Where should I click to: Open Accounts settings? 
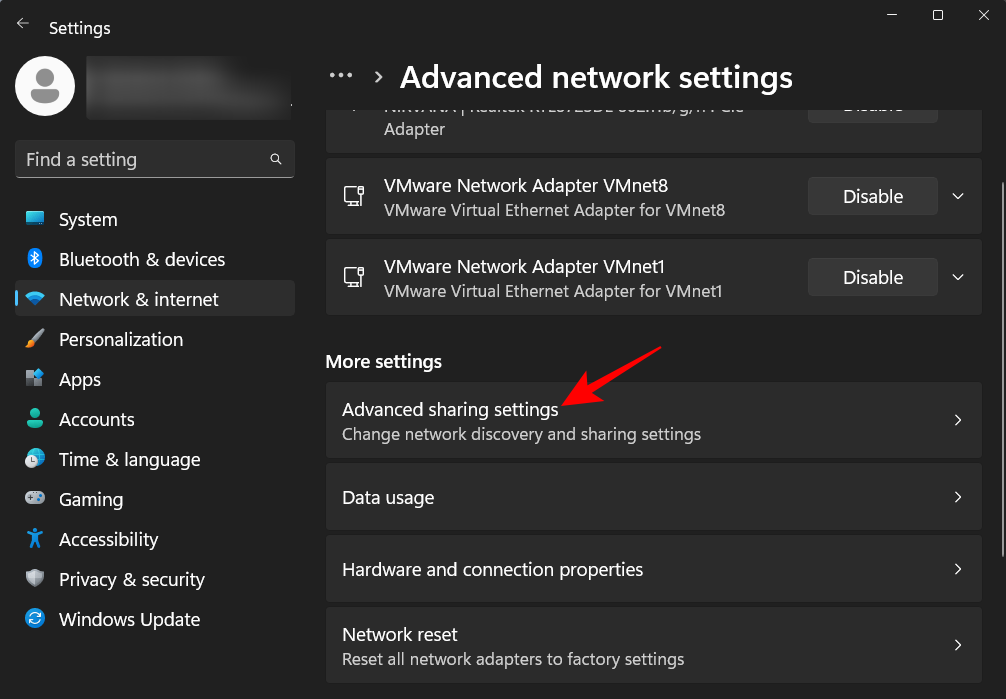pyautogui.click(x=96, y=419)
